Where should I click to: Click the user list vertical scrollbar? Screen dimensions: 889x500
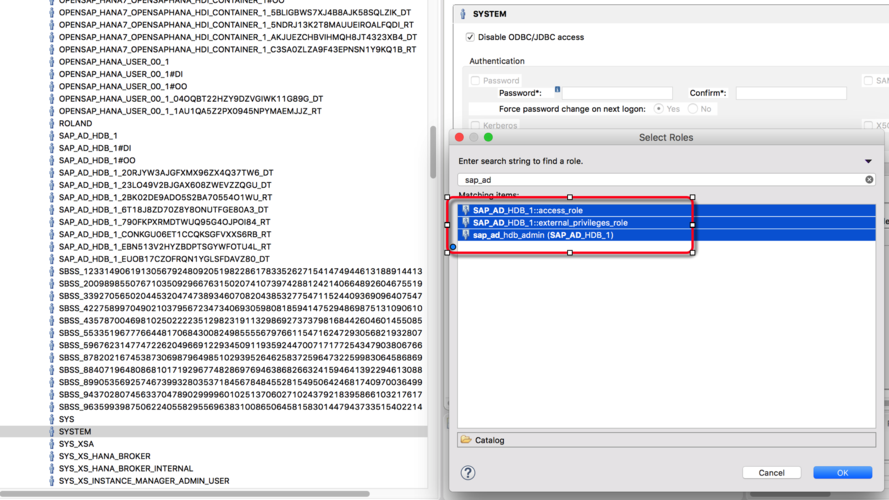(x=433, y=152)
